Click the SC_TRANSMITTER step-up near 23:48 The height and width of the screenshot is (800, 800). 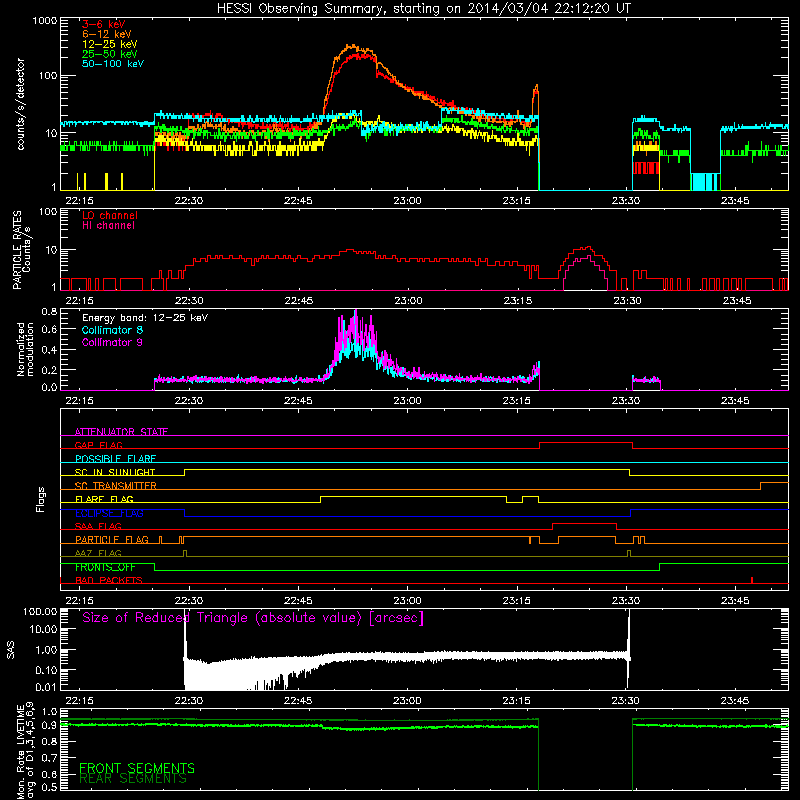(761, 486)
